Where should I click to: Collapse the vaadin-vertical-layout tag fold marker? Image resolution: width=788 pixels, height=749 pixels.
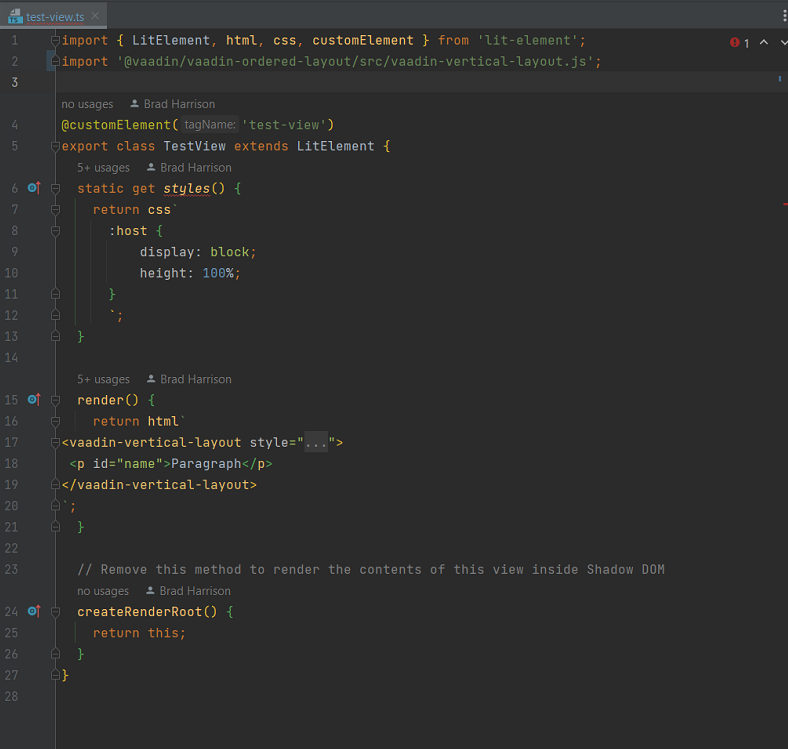click(x=55, y=442)
